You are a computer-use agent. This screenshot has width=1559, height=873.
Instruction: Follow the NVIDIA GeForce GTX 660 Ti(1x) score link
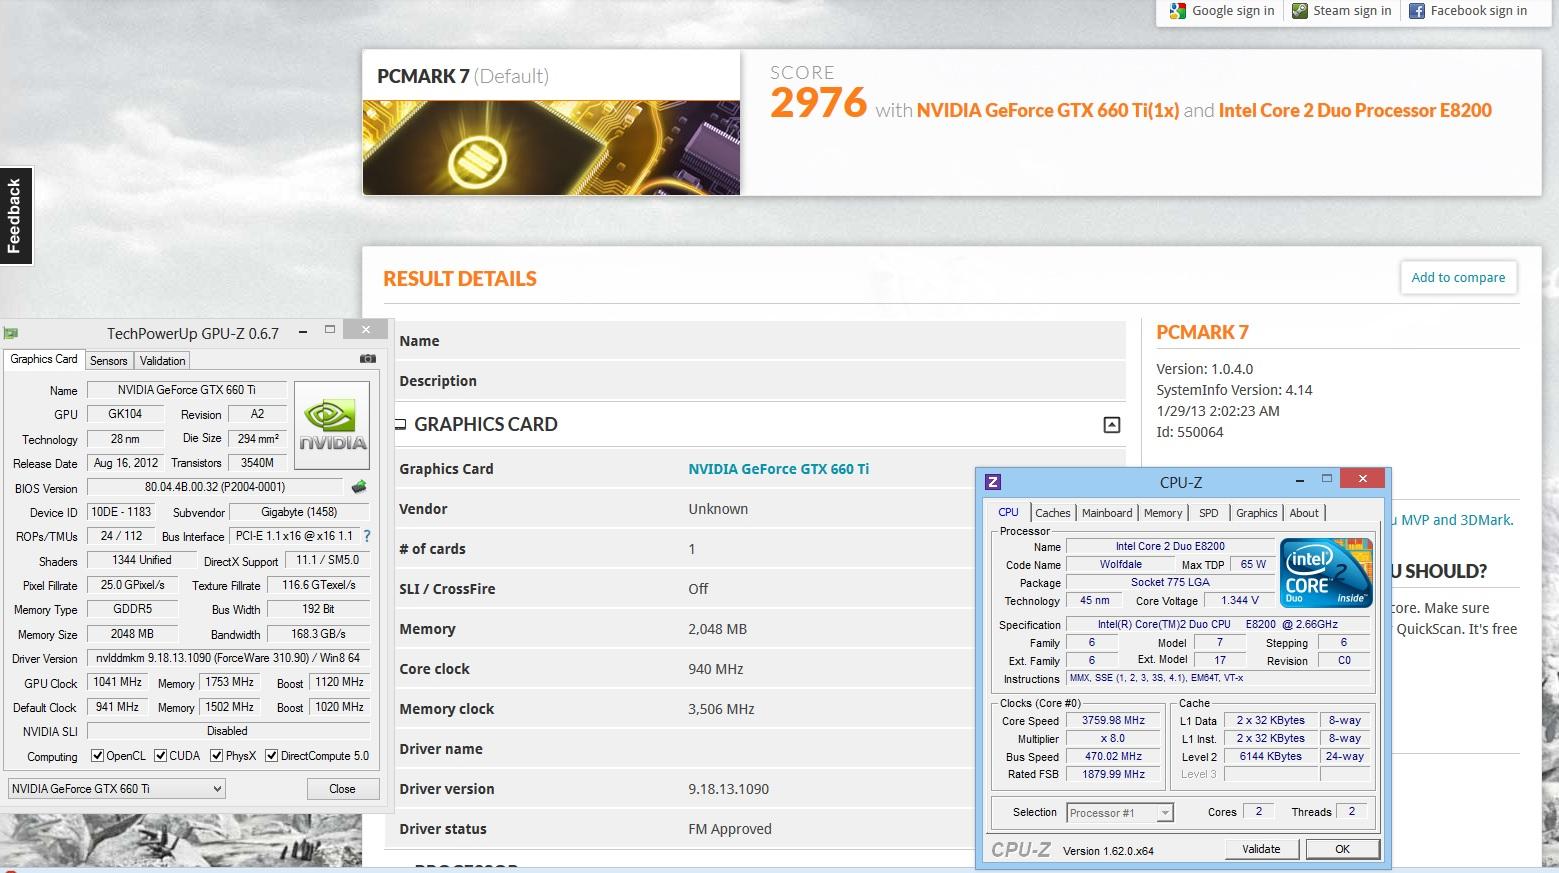(x=1048, y=110)
